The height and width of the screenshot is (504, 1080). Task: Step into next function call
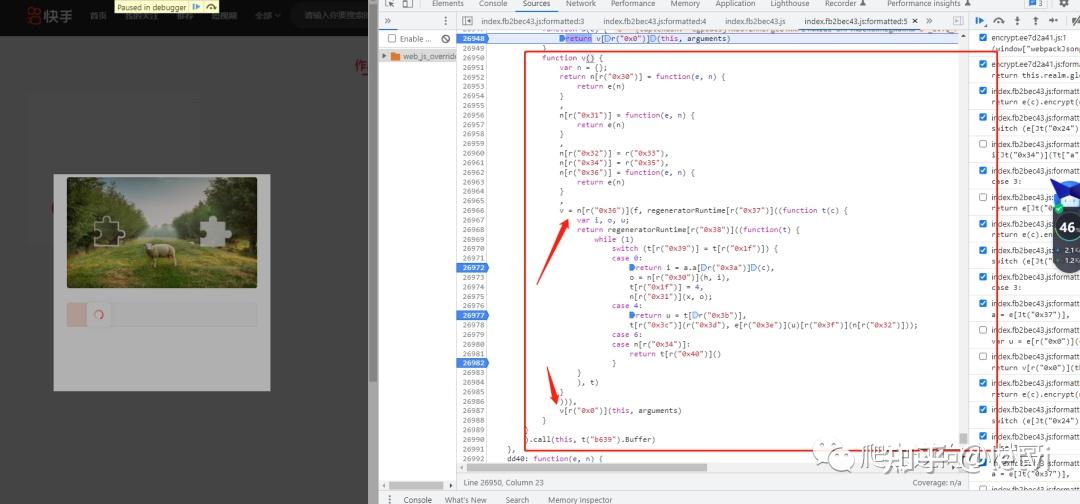point(1017,21)
